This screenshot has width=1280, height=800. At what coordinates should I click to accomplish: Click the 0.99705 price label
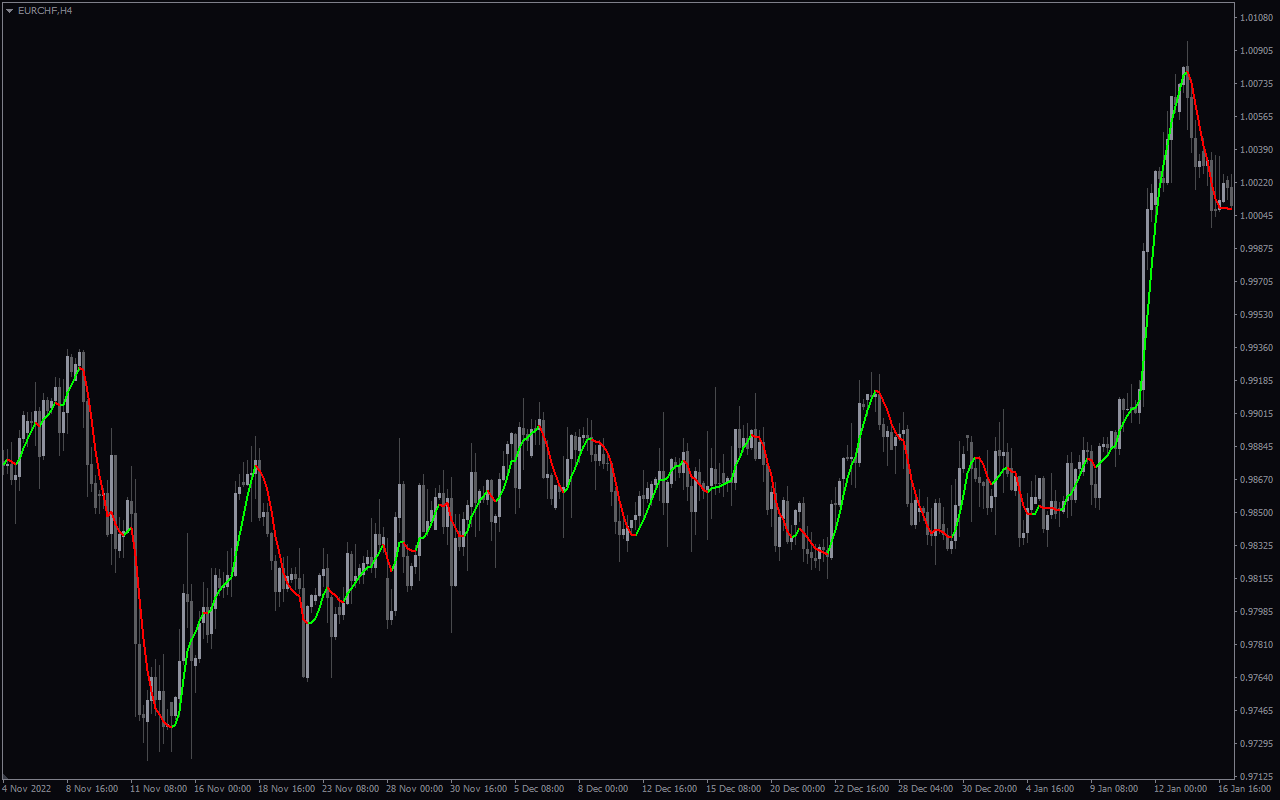1257,281
